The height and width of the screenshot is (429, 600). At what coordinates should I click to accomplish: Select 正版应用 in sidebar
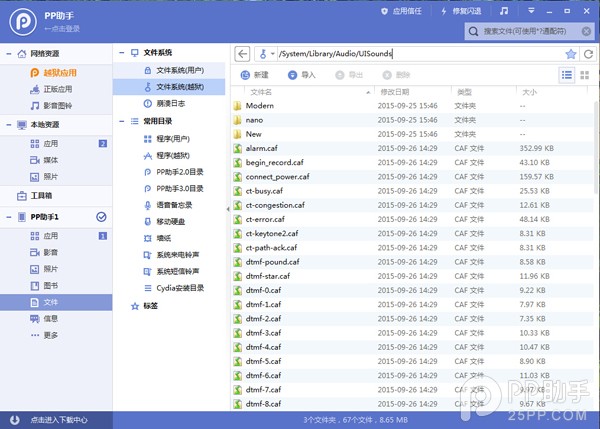click(56, 89)
